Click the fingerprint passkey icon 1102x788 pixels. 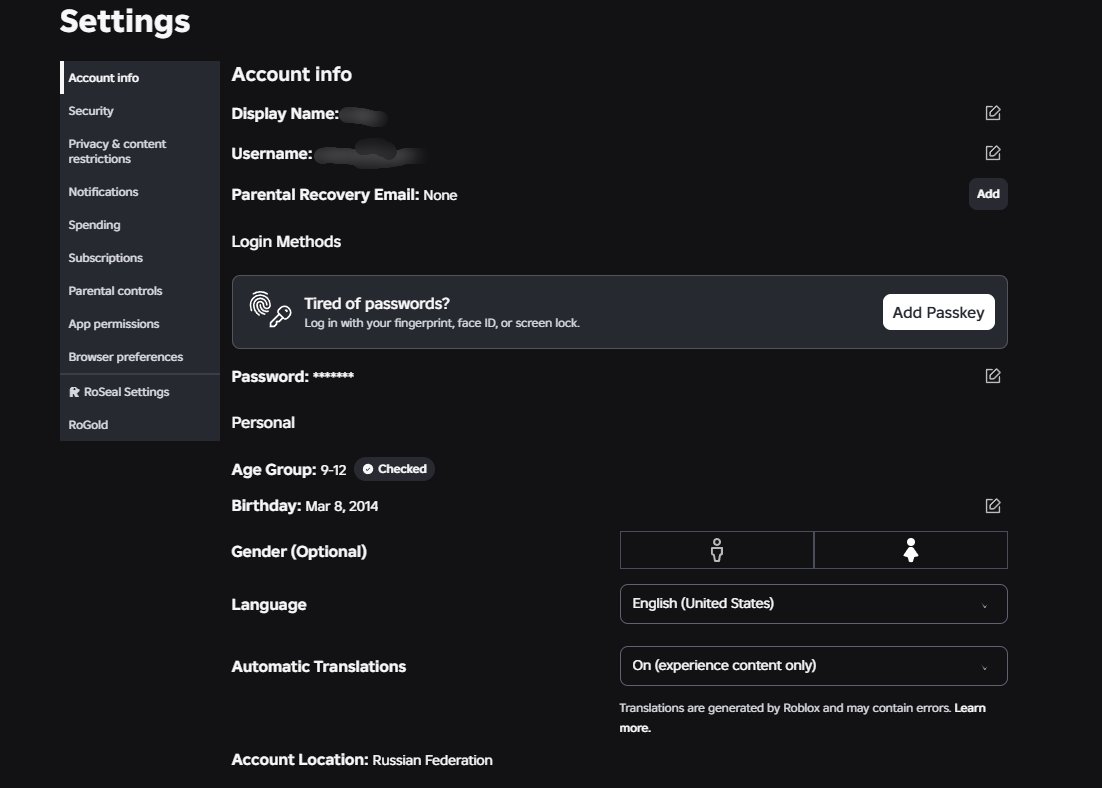(270, 309)
